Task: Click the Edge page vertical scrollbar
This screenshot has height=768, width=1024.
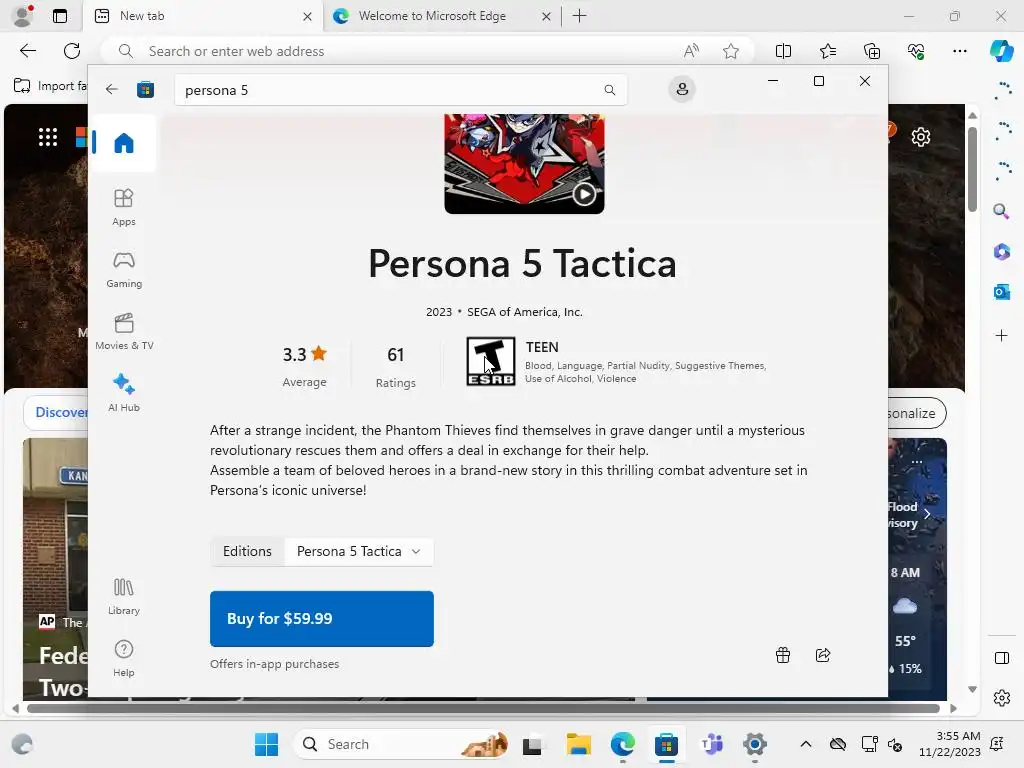Action: pos(972,170)
